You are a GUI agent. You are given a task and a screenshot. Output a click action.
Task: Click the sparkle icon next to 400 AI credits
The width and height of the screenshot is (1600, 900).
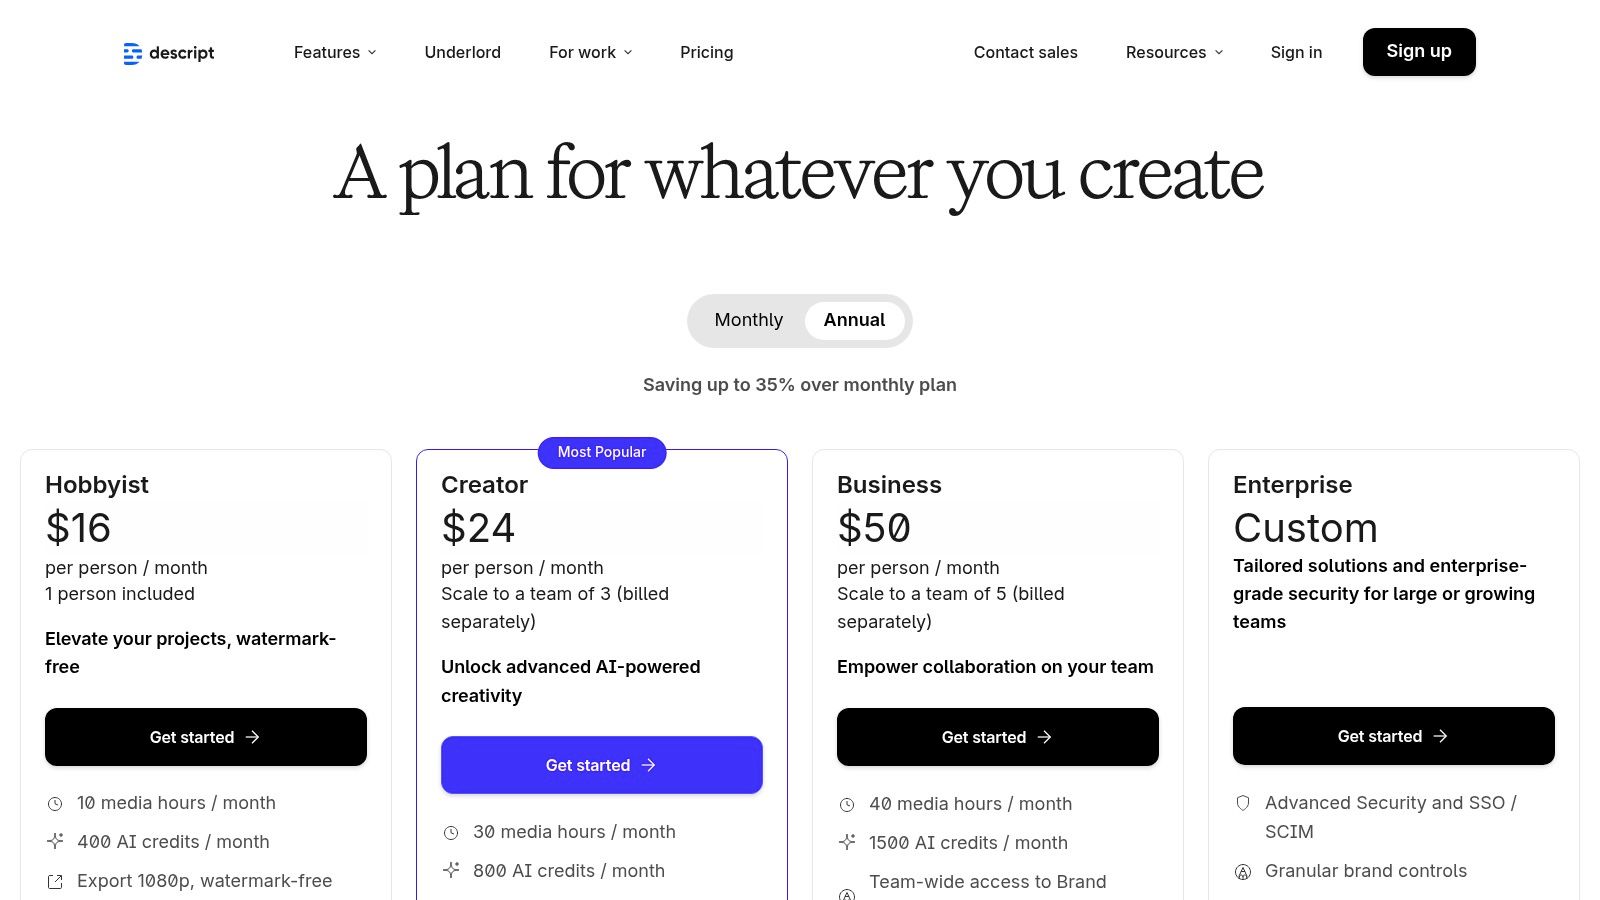pyautogui.click(x=54, y=842)
